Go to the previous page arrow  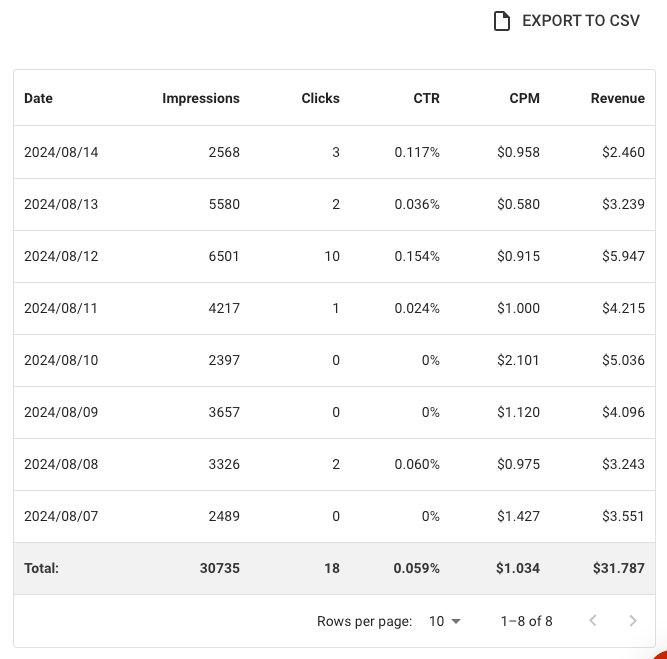coord(593,621)
